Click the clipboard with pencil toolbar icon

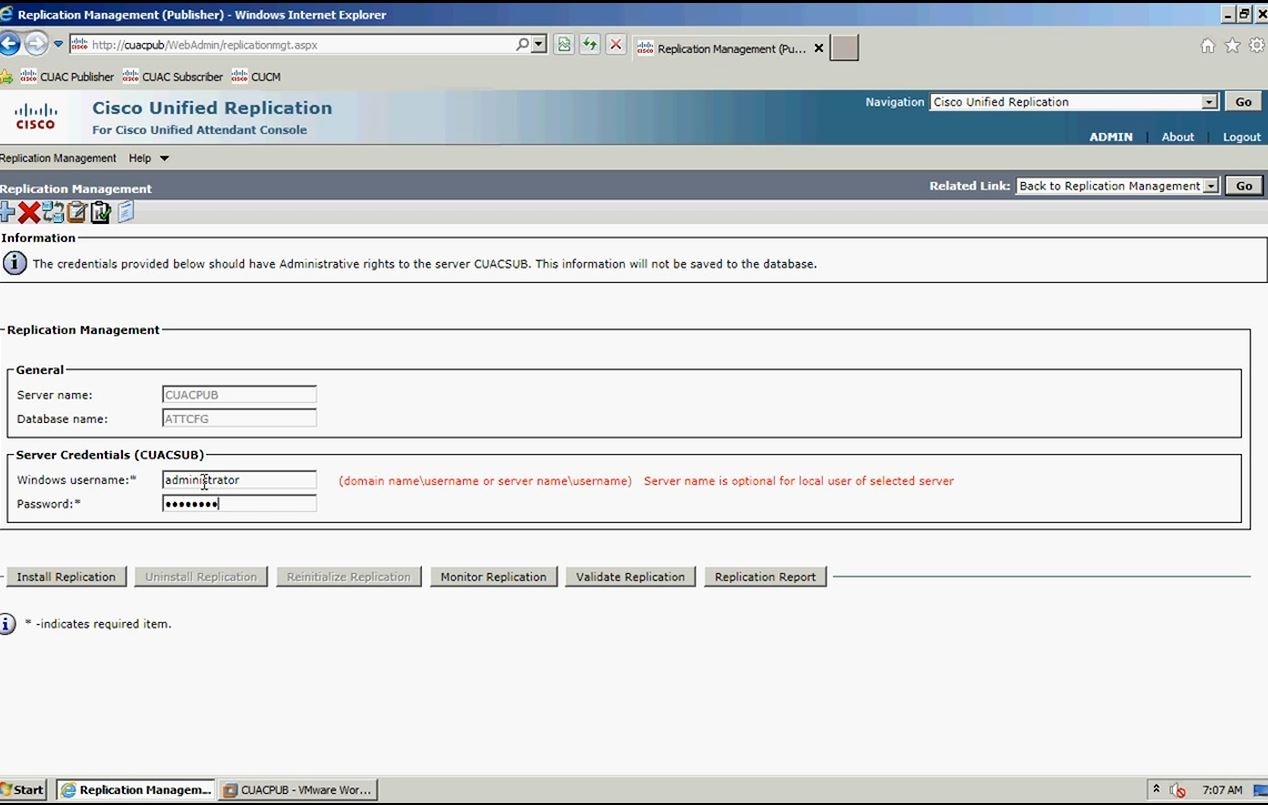click(x=77, y=212)
